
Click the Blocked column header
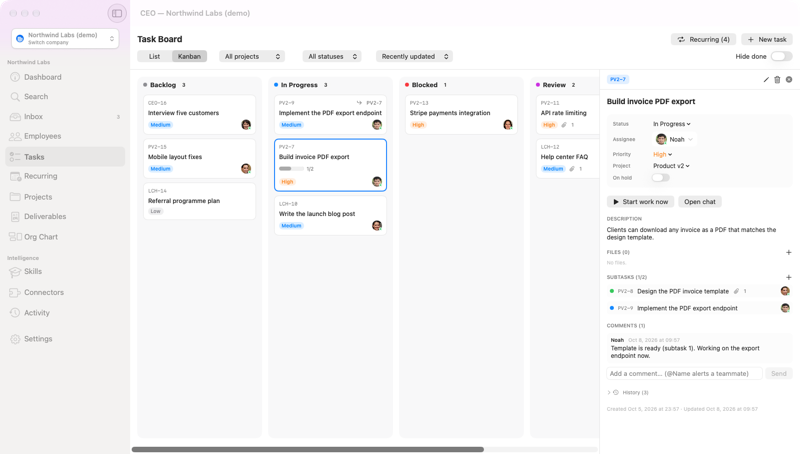(x=426, y=85)
